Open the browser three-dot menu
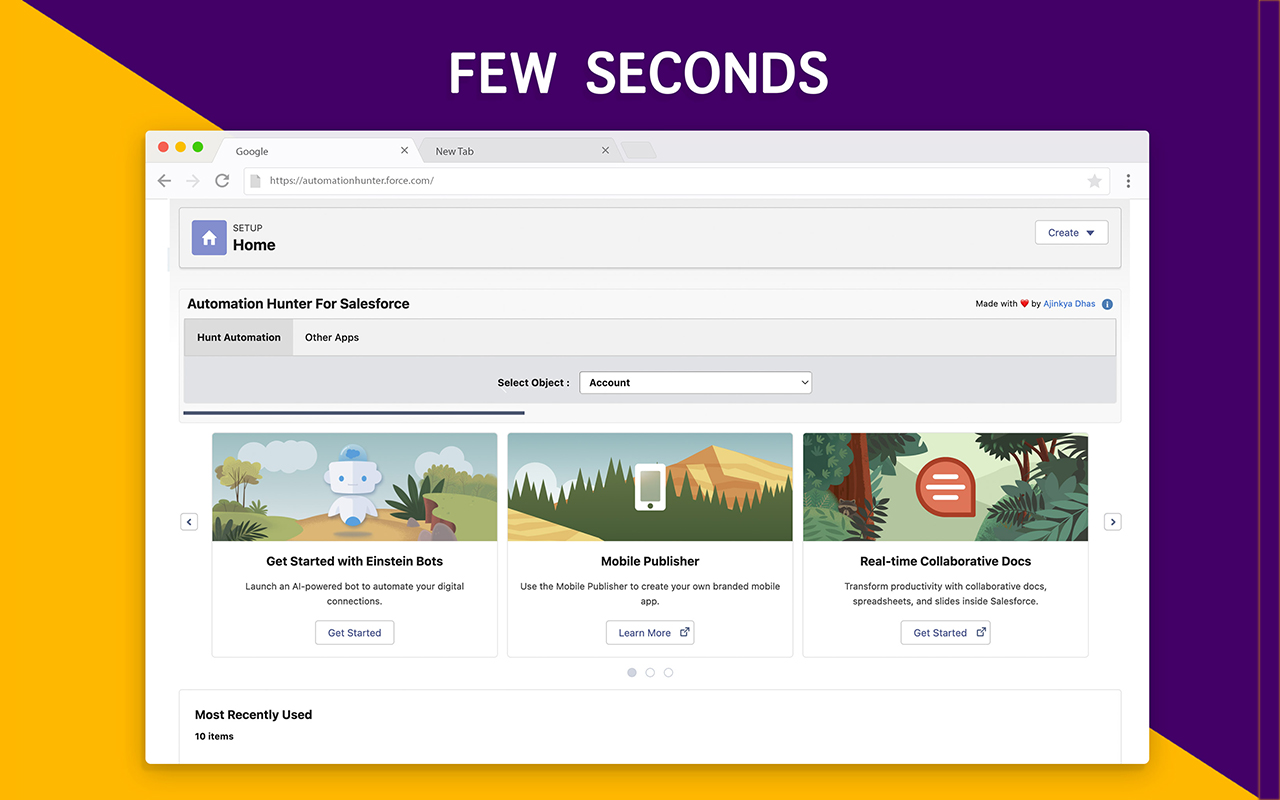Image resolution: width=1280 pixels, height=800 pixels. [1128, 181]
